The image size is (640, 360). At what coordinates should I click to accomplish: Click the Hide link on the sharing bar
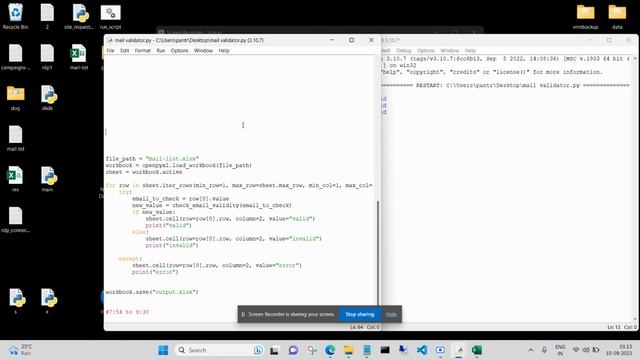(x=391, y=314)
